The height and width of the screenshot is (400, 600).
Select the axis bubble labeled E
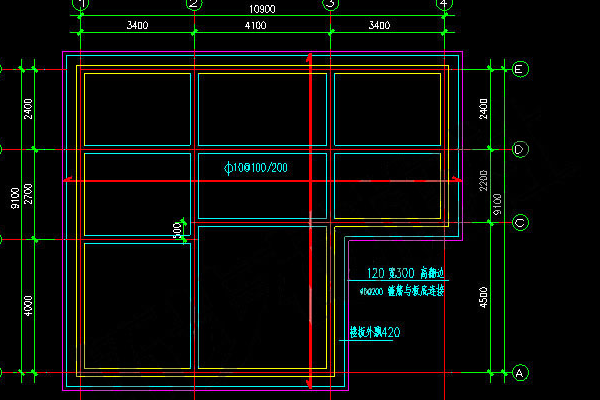click(520, 69)
